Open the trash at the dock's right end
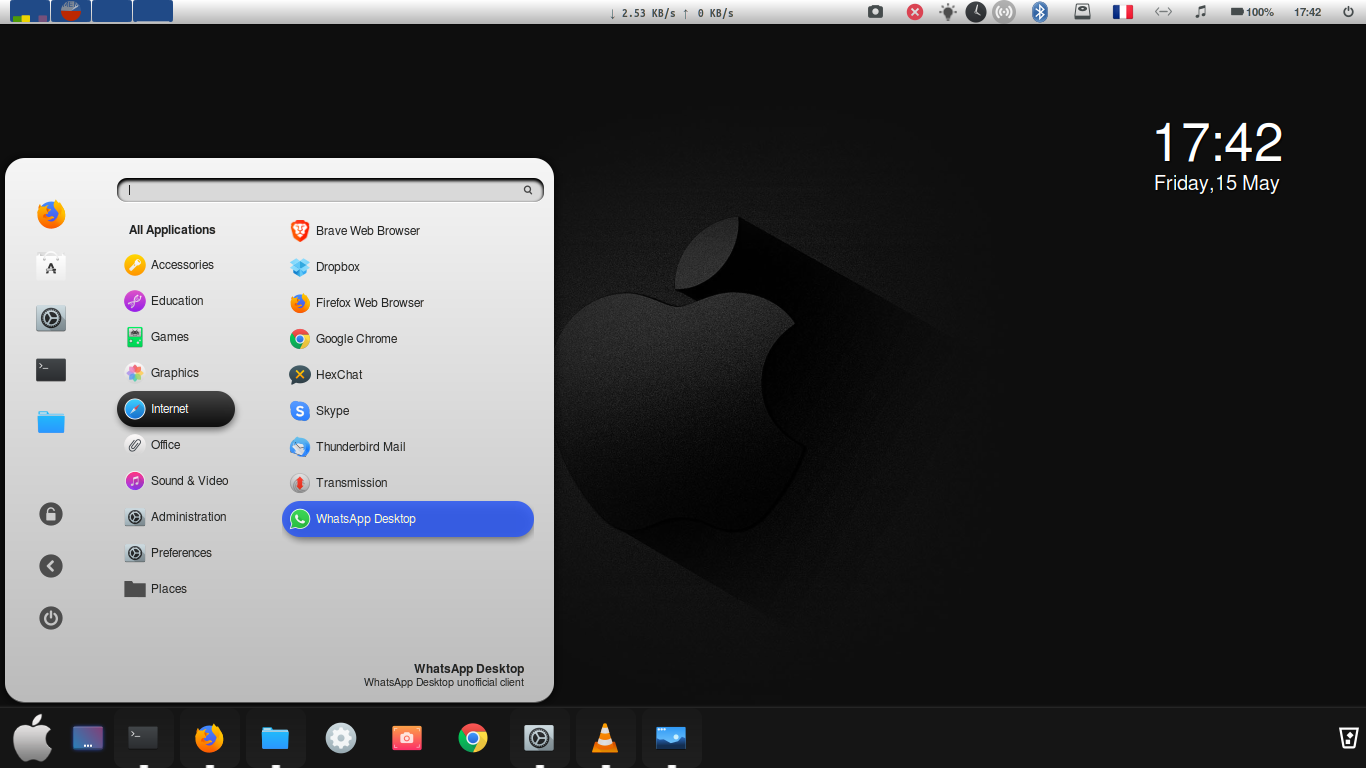Viewport: 1366px width, 768px height. tap(1348, 738)
